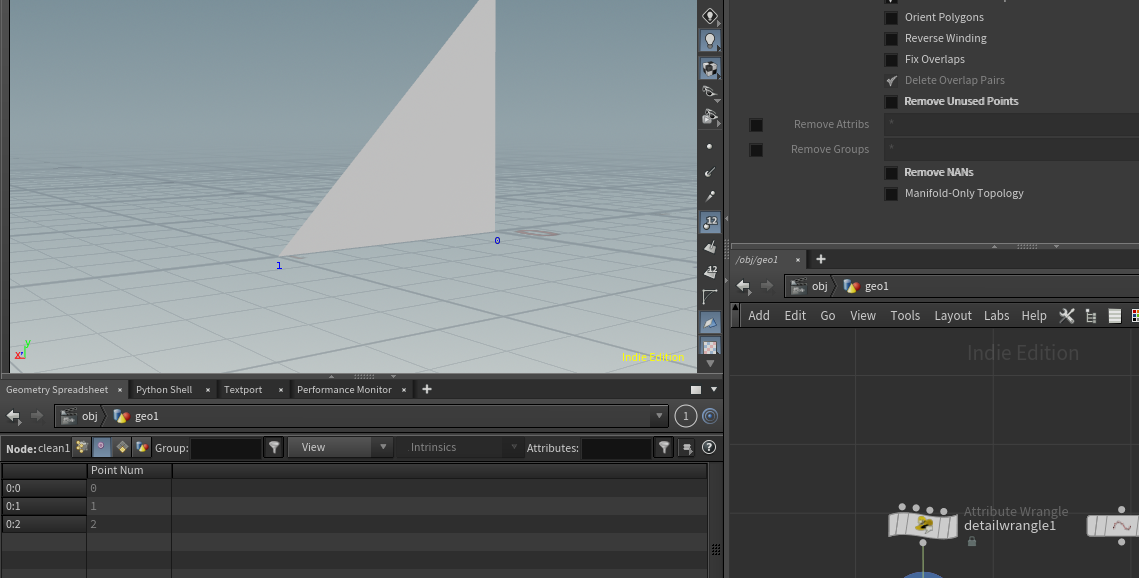The height and width of the screenshot is (578, 1139).
Task: Open the Layout menu in network editor
Action: click(952, 315)
